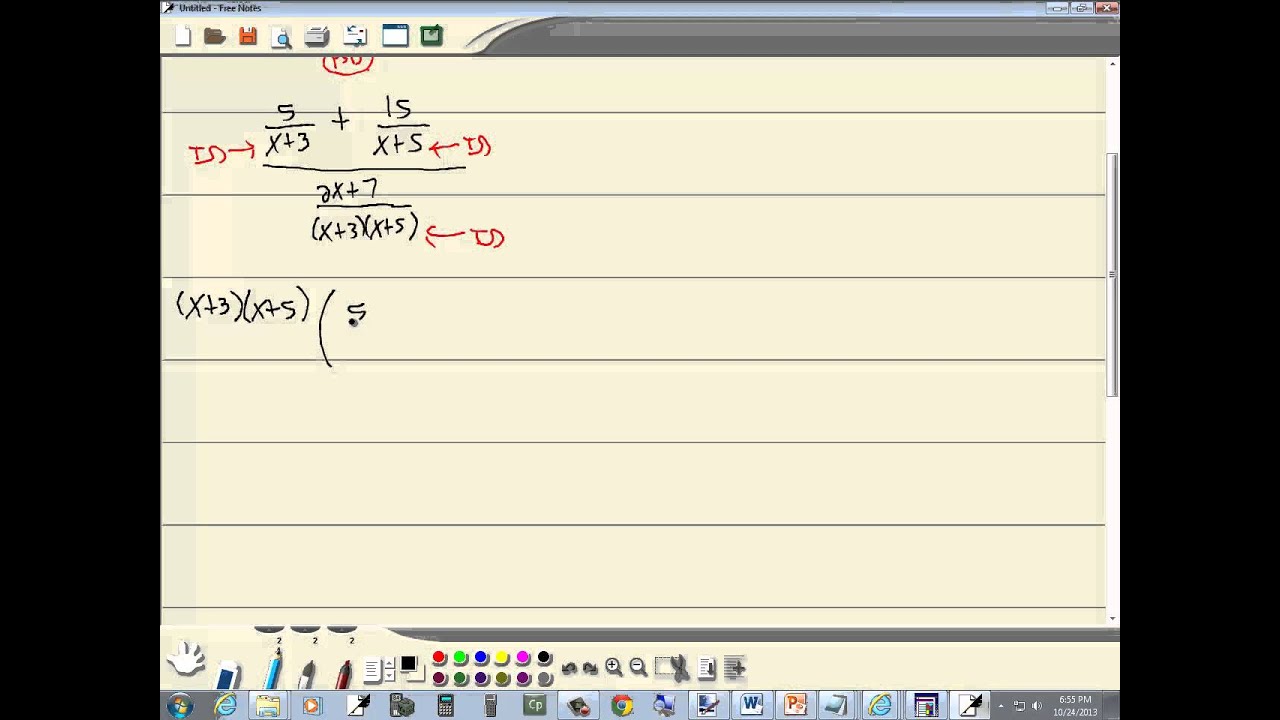Create a new blank note page
This screenshot has width=1280, height=720.
pyautogui.click(x=183, y=36)
